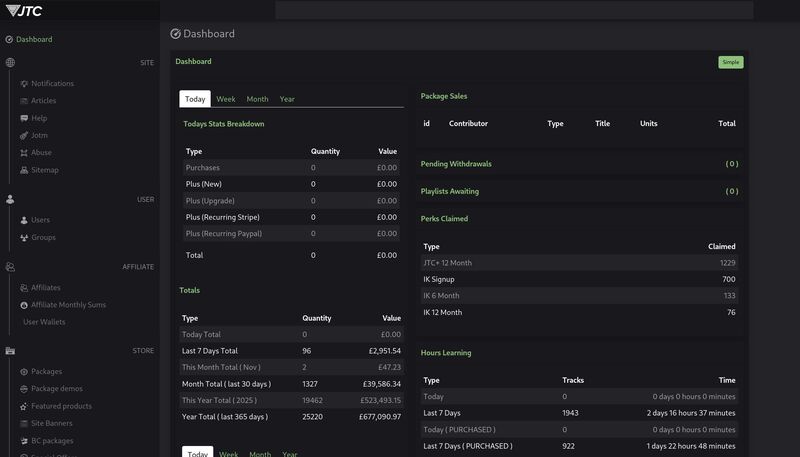Click 'Plus (Recurring Stripe)' row
The width and height of the screenshot is (800, 457).
[x=291, y=217]
